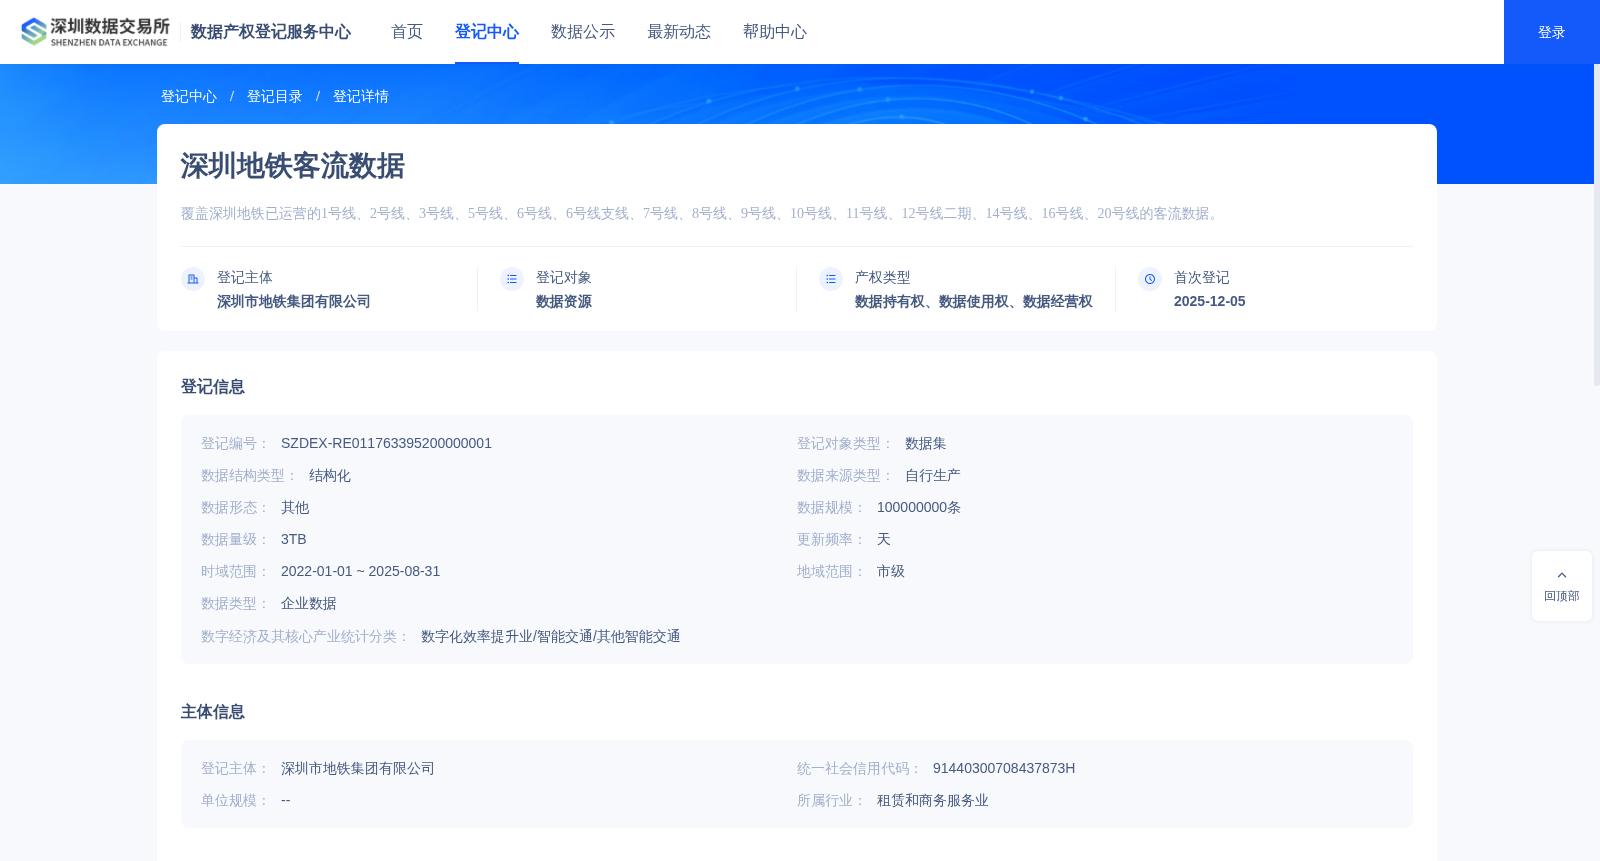The height and width of the screenshot is (861, 1600).
Task: Open the 帮助中心 menu item
Action: pyautogui.click(x=775, y=32)
